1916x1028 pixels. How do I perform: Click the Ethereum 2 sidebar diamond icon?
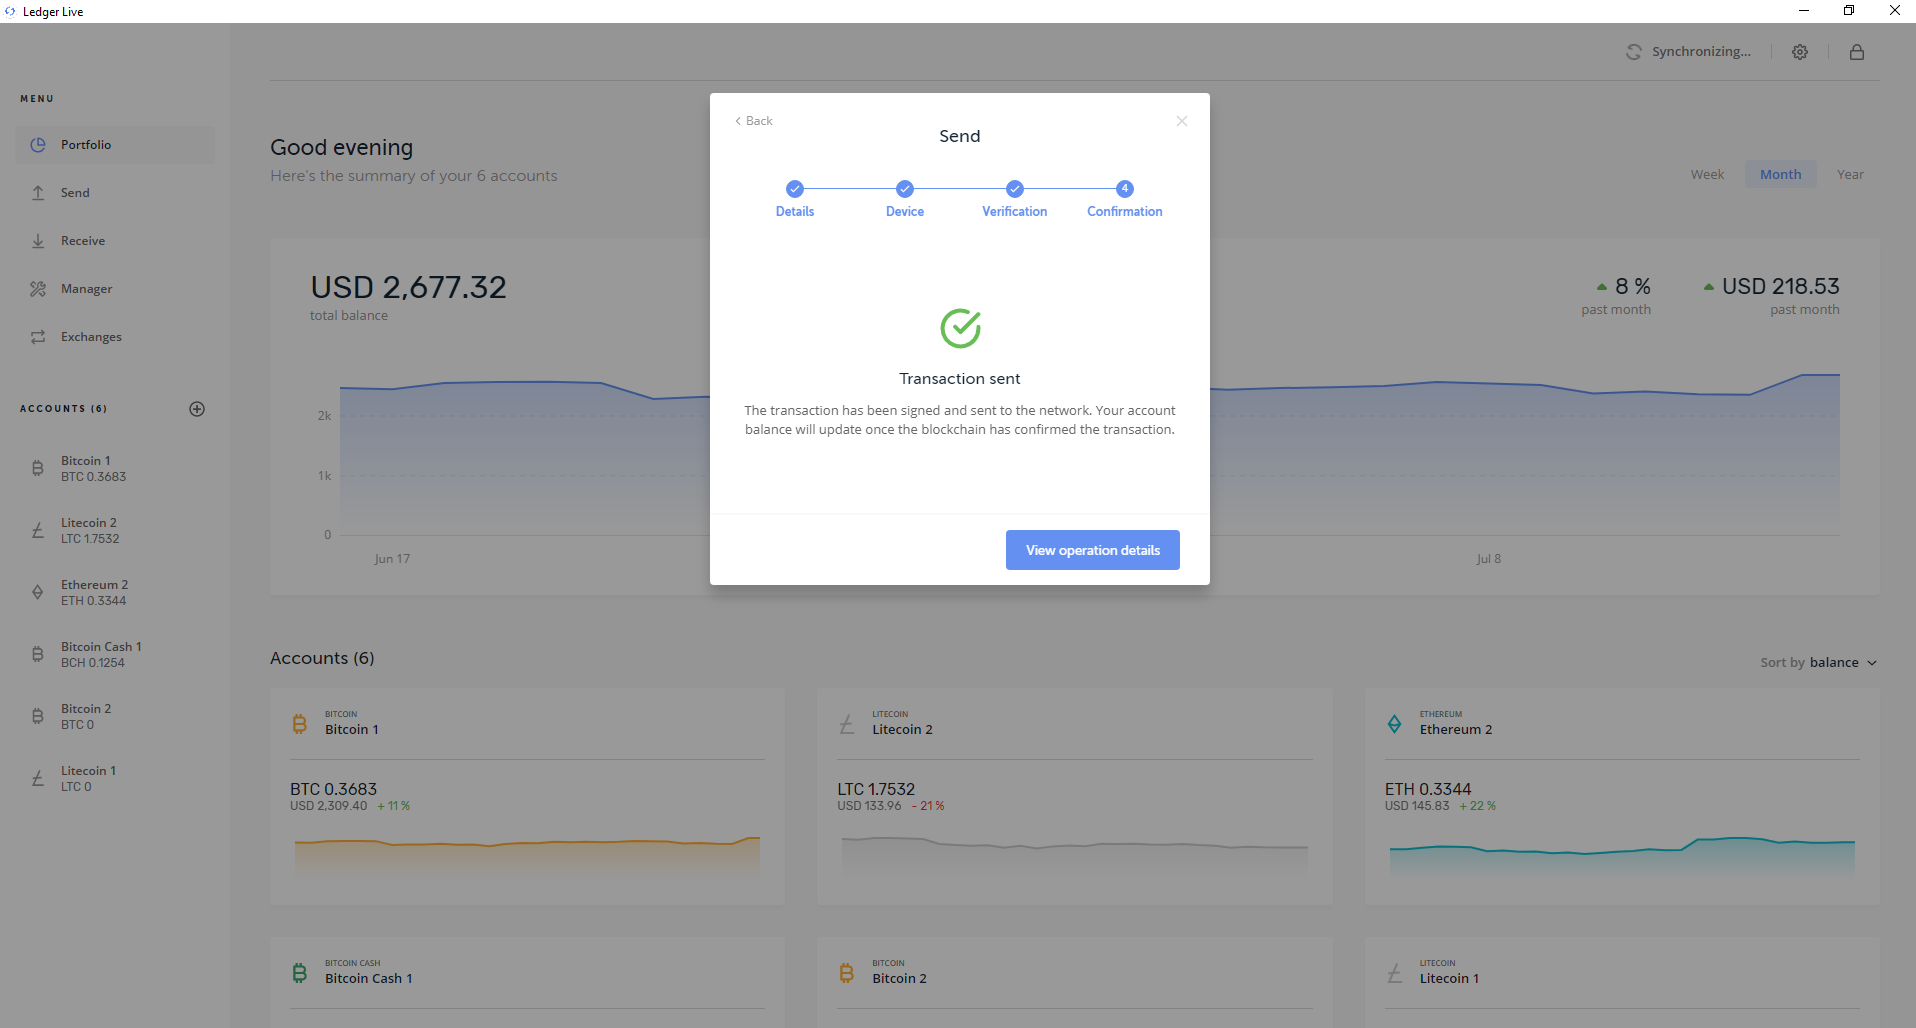click(38, 592)
